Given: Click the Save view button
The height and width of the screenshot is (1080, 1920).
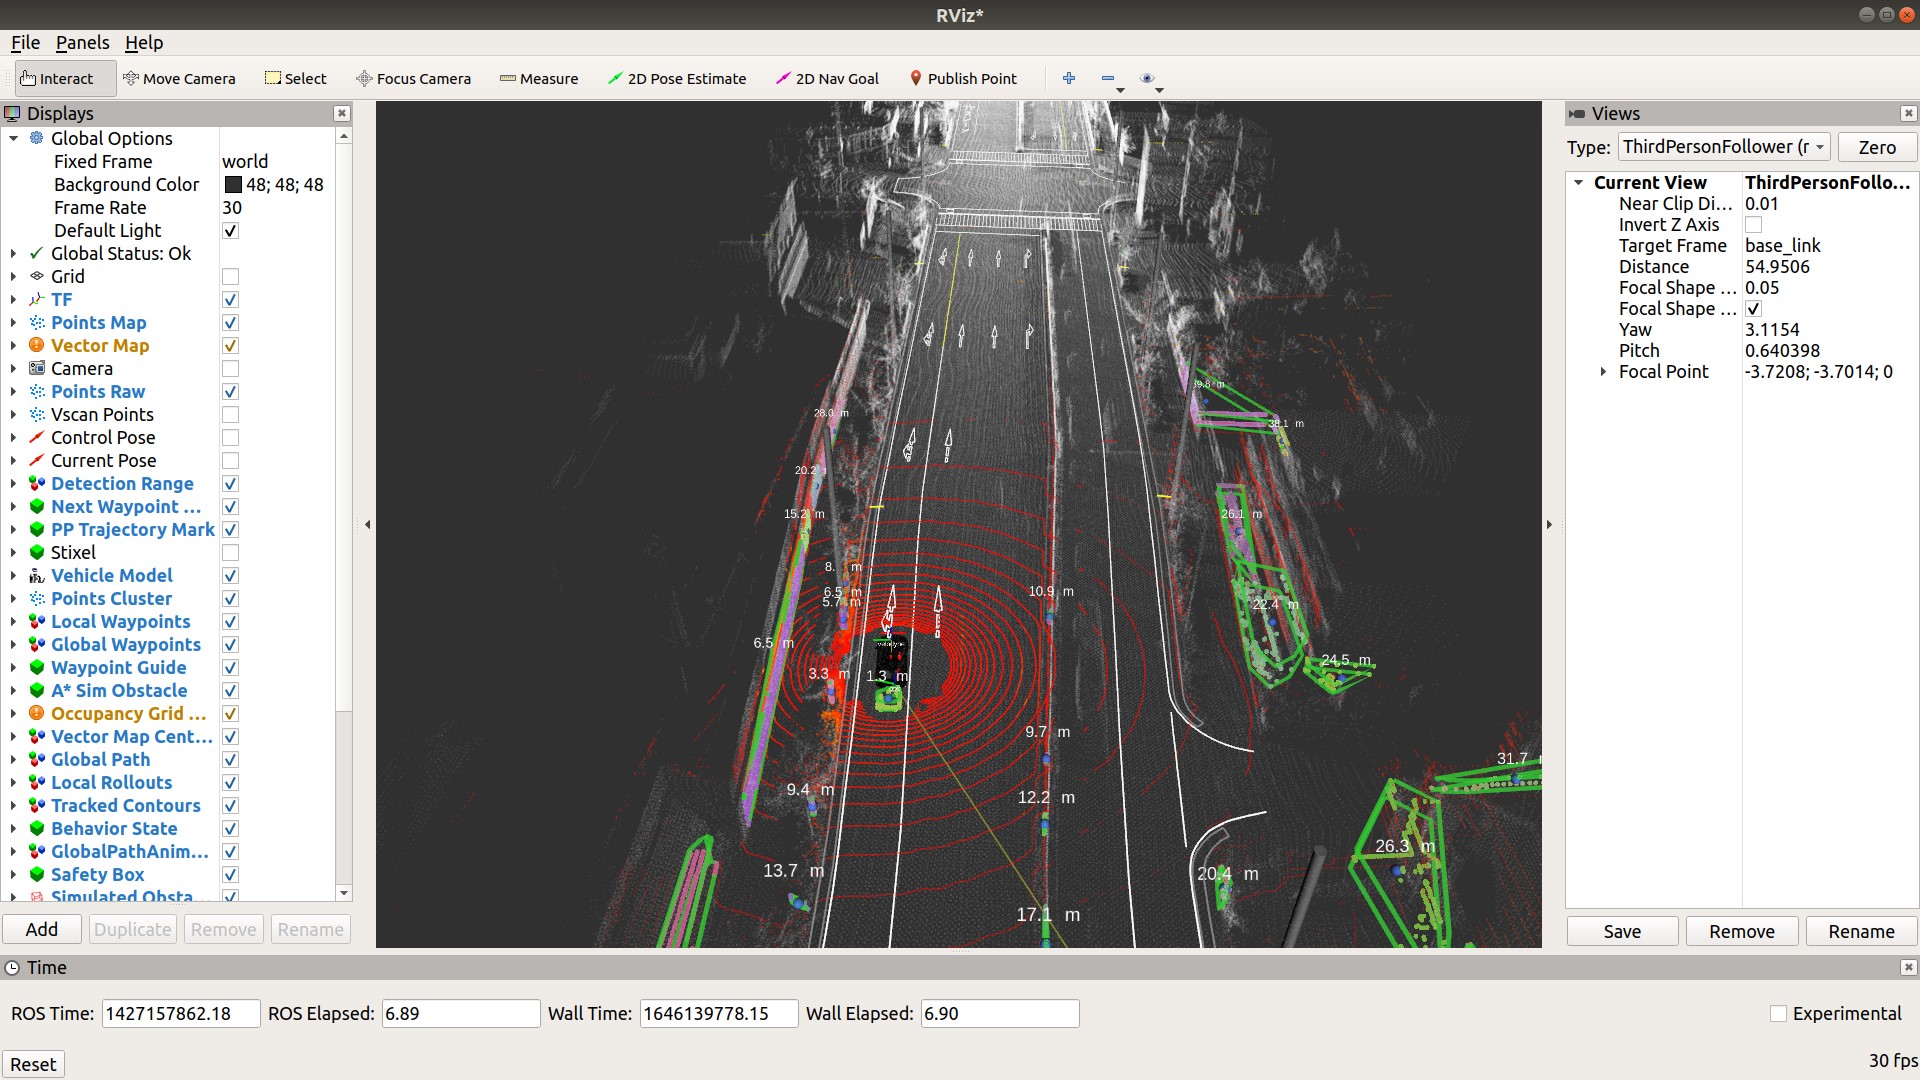Looking at the screenshot, I should pos(1622,931).
